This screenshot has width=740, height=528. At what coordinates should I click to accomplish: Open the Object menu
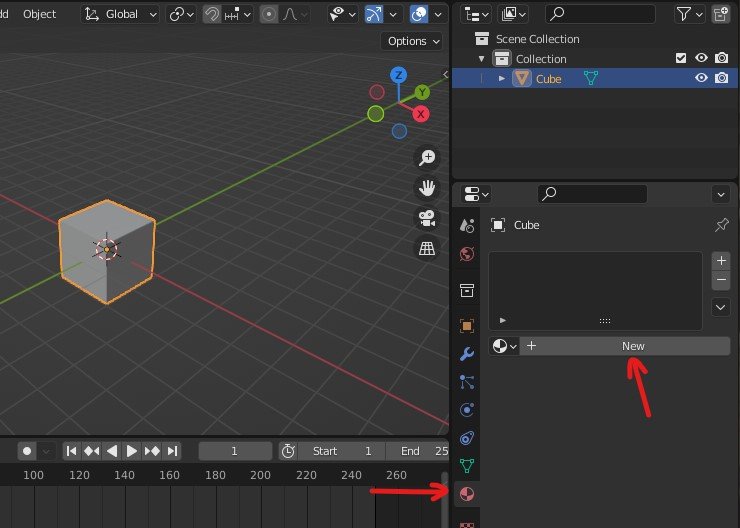click(39, 14)
